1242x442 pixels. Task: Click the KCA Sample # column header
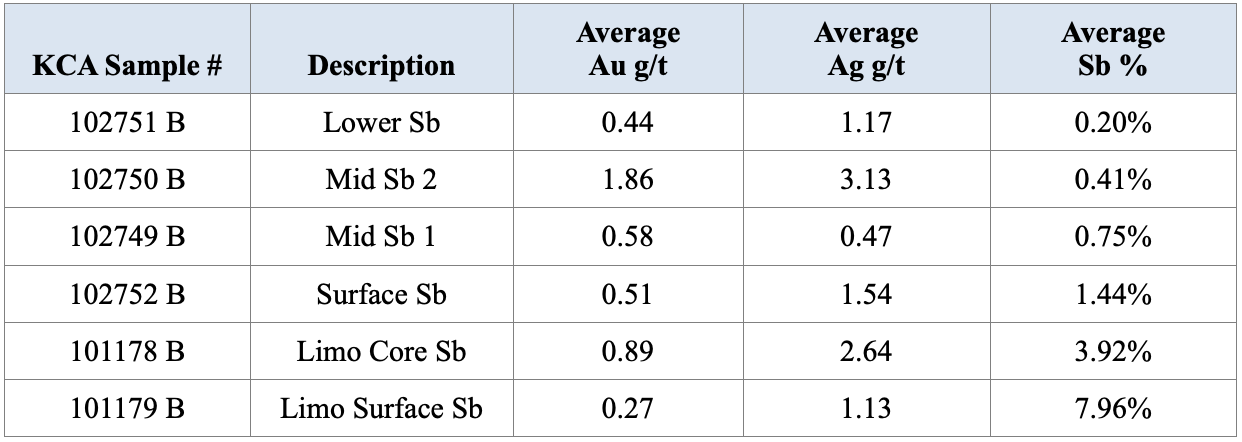click(x=127, y=66)
